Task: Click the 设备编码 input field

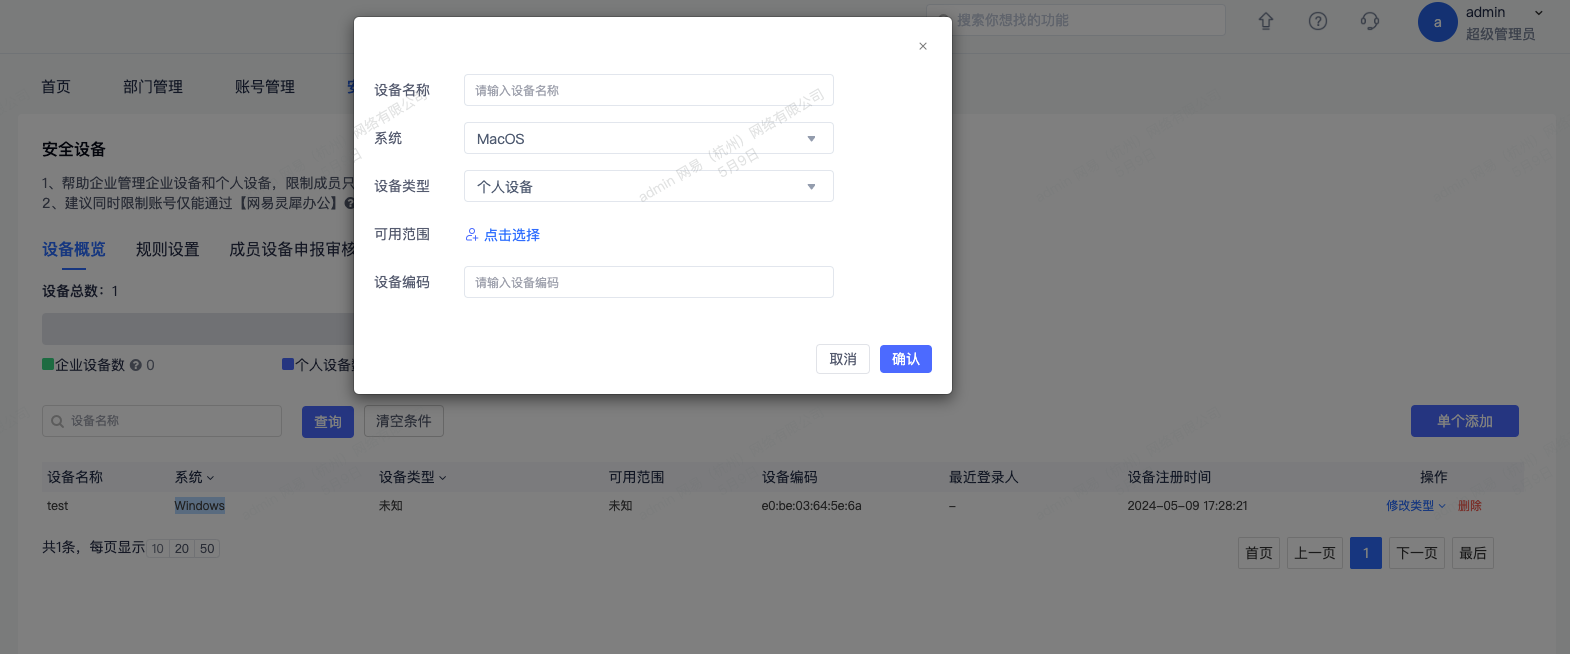Action: pos(648,283)
